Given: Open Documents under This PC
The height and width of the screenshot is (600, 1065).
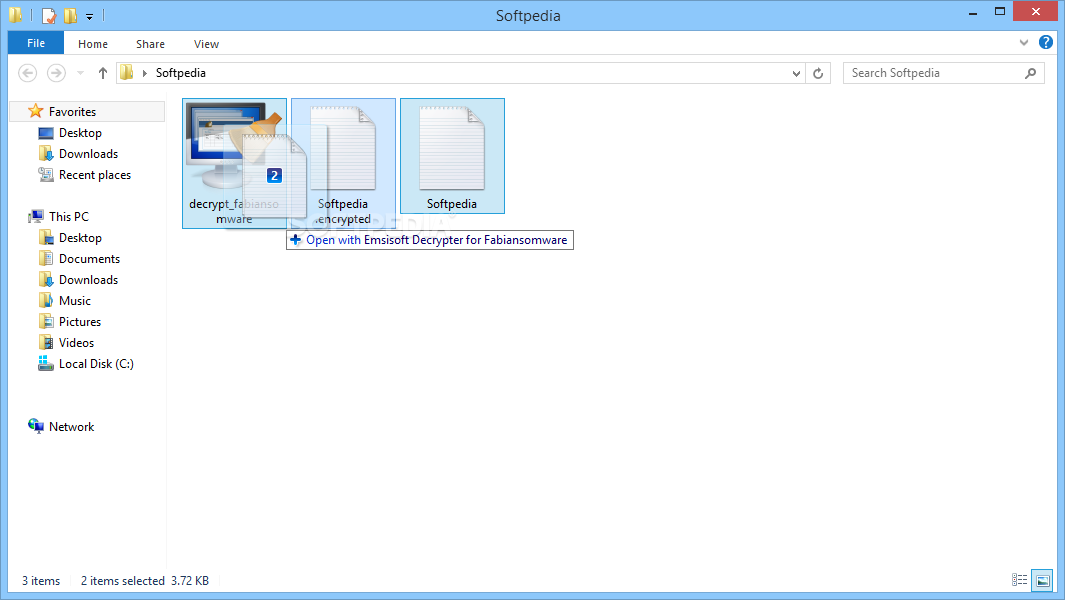Looking at the screenshot, I should [89, 259].
